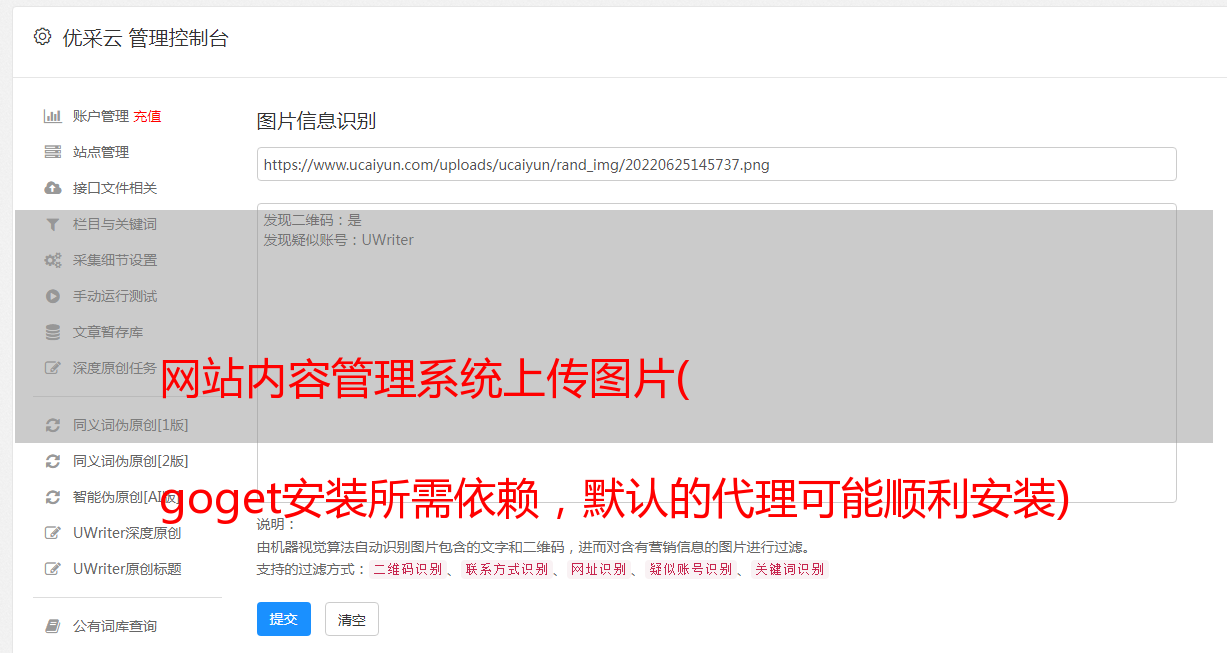The image size is (1227, 653).
Task: Click the 疑似账号识别 tag
Action: coord(691,569)
